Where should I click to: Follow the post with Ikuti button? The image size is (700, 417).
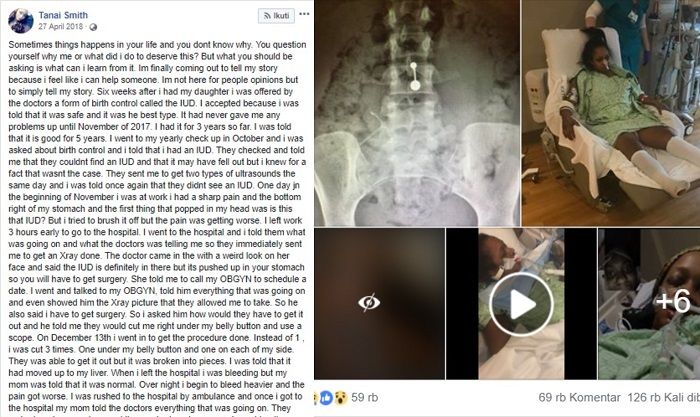pos(276,16)
